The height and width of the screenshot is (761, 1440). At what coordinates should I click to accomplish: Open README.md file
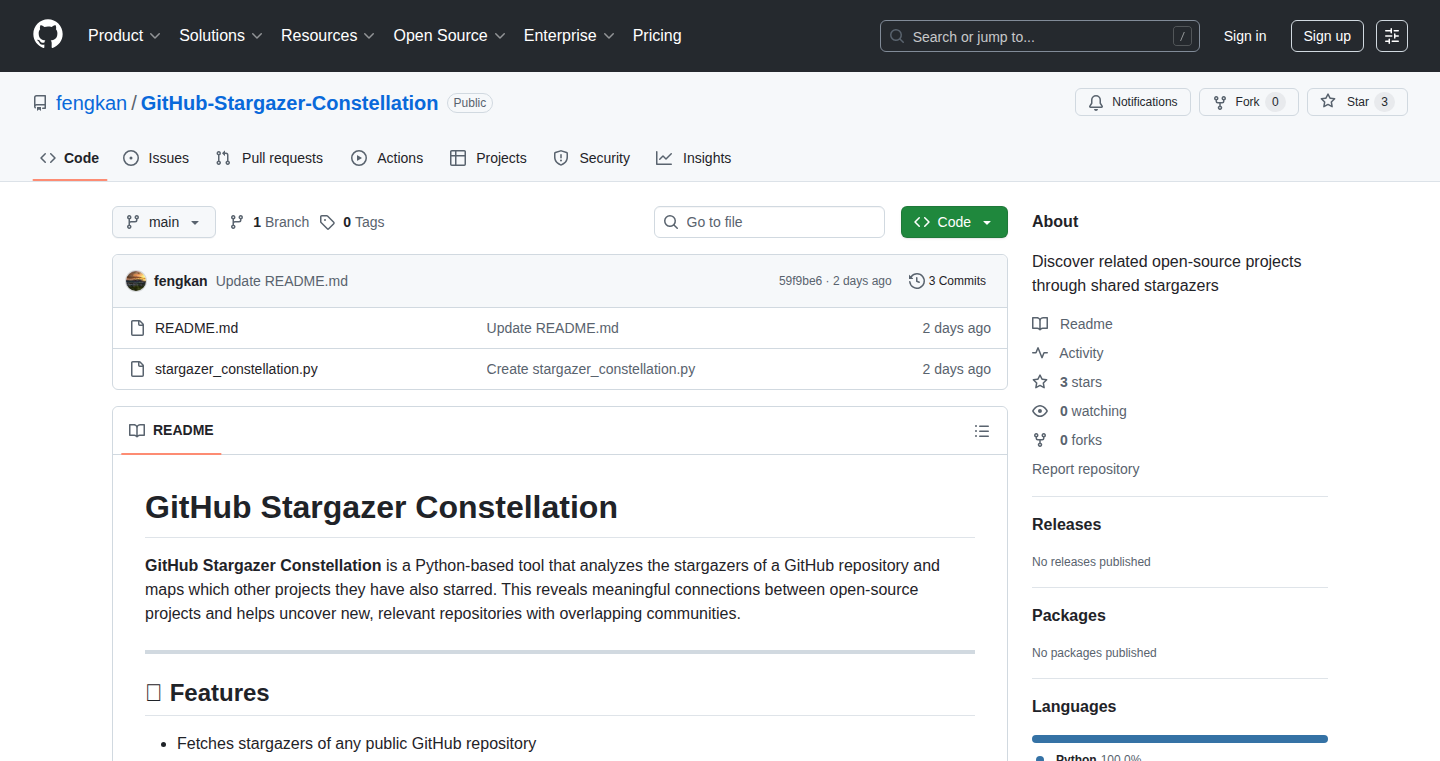(x=196, y=328)
